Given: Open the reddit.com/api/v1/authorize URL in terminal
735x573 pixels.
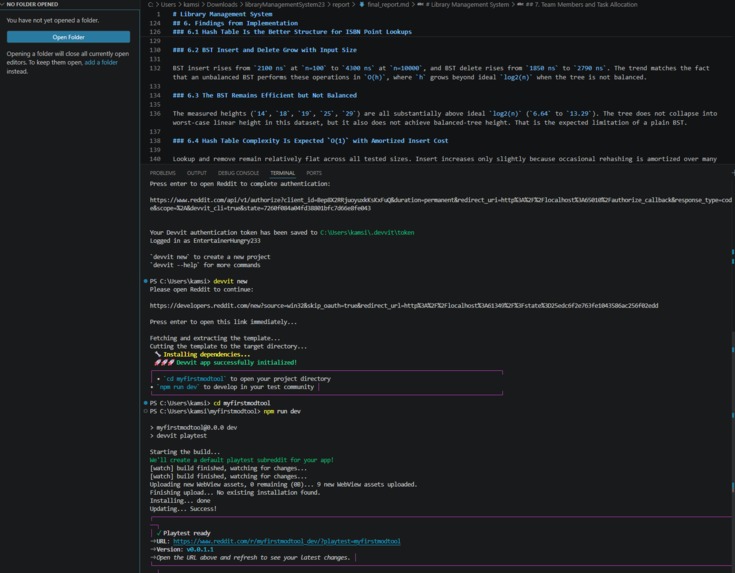Looking at the screenshot, I should click(441, 204).
